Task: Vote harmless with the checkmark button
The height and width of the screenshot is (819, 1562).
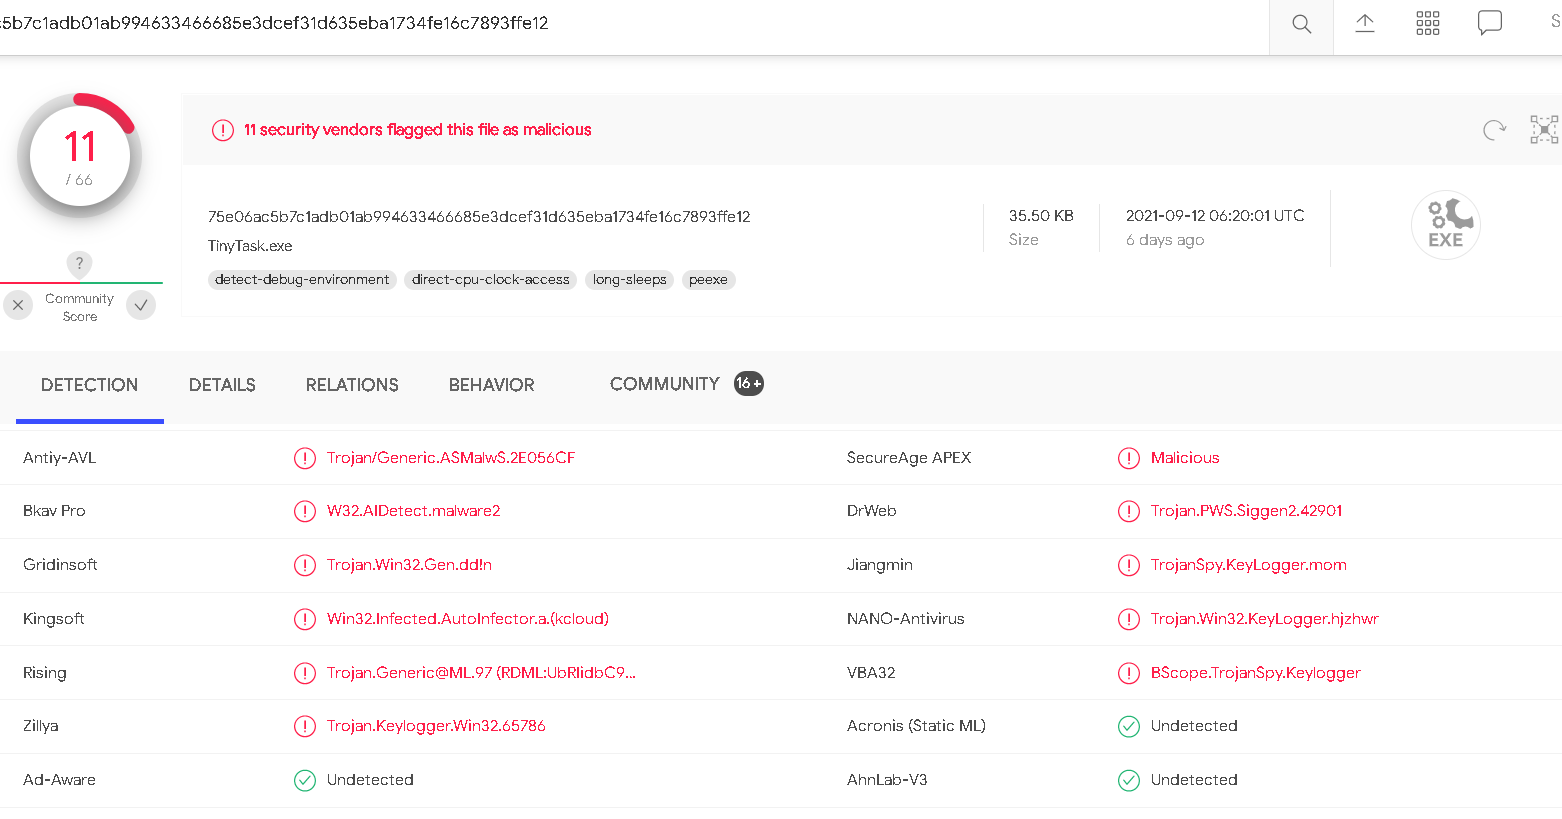Action: pyautogui.click(x=141, y=305)
